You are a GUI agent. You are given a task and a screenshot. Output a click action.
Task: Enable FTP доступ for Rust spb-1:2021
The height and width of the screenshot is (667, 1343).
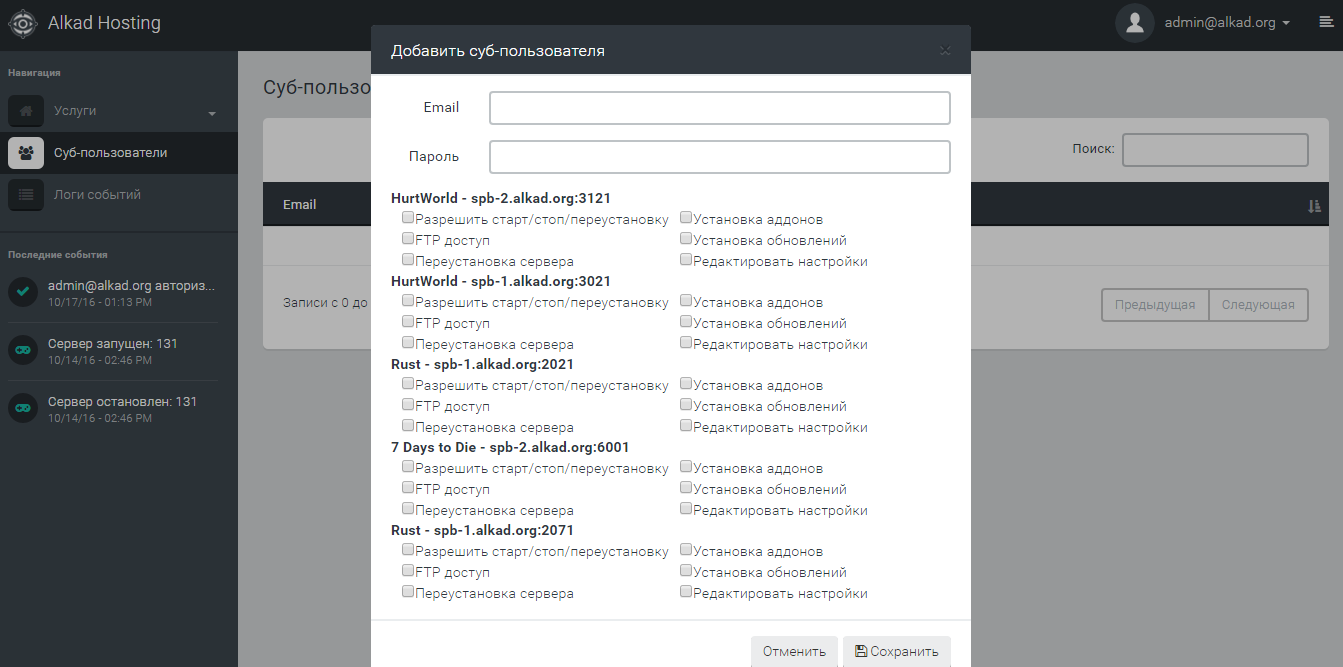tap(408, 404)
